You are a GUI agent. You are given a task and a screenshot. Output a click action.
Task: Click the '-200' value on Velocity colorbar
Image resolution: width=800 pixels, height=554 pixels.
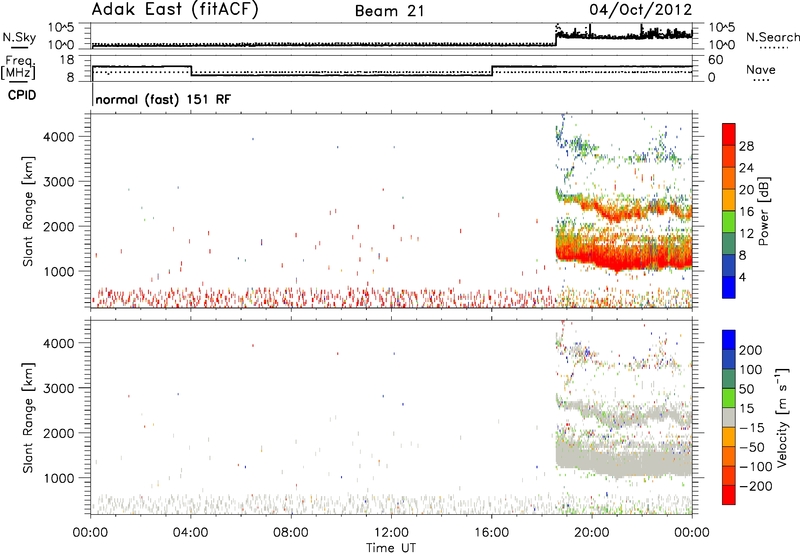(754, 486)
